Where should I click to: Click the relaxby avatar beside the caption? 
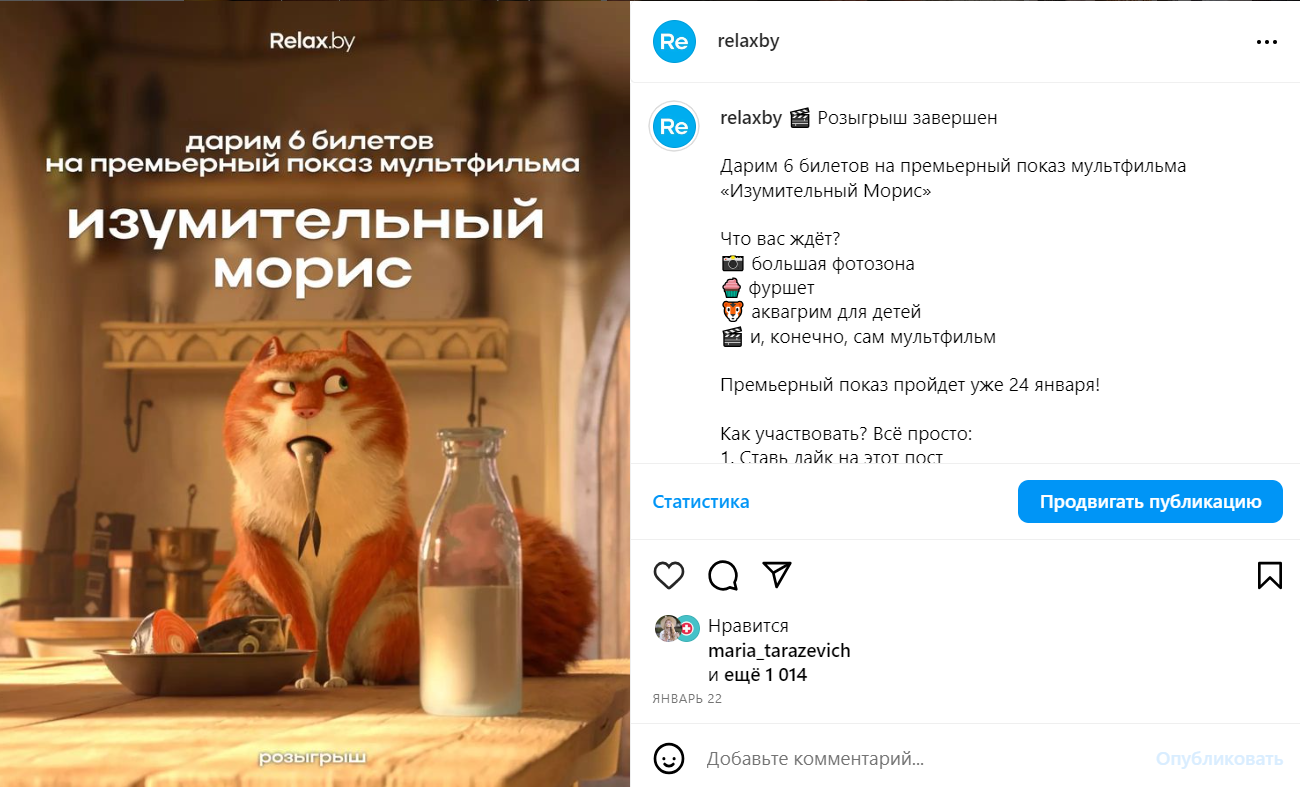674,127
